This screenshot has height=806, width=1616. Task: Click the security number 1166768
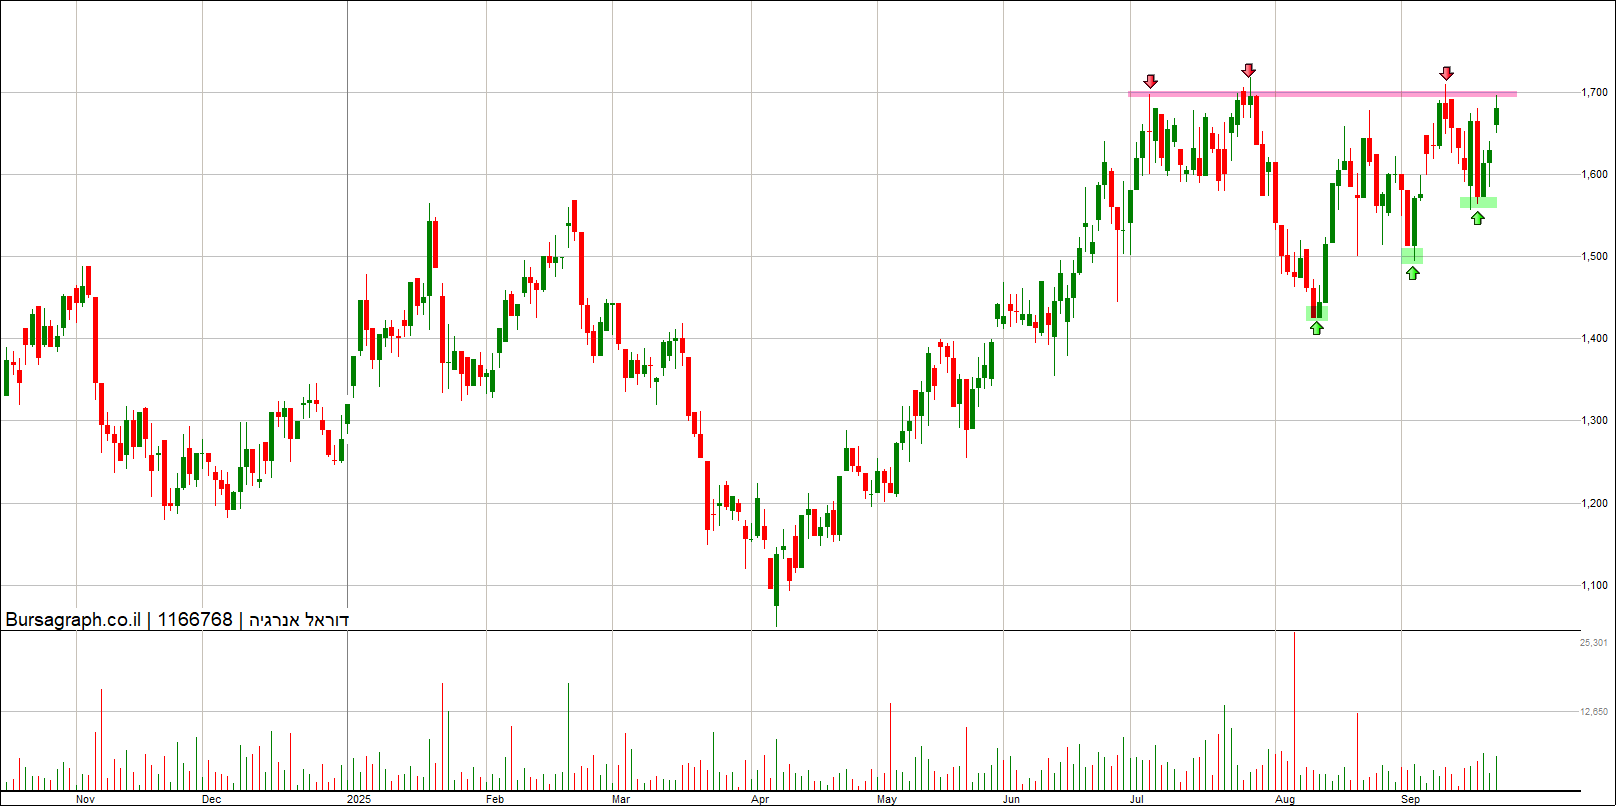195,620
